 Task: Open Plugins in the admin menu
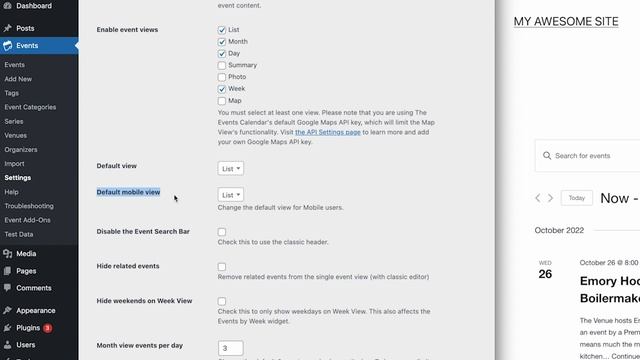point(28,328)
